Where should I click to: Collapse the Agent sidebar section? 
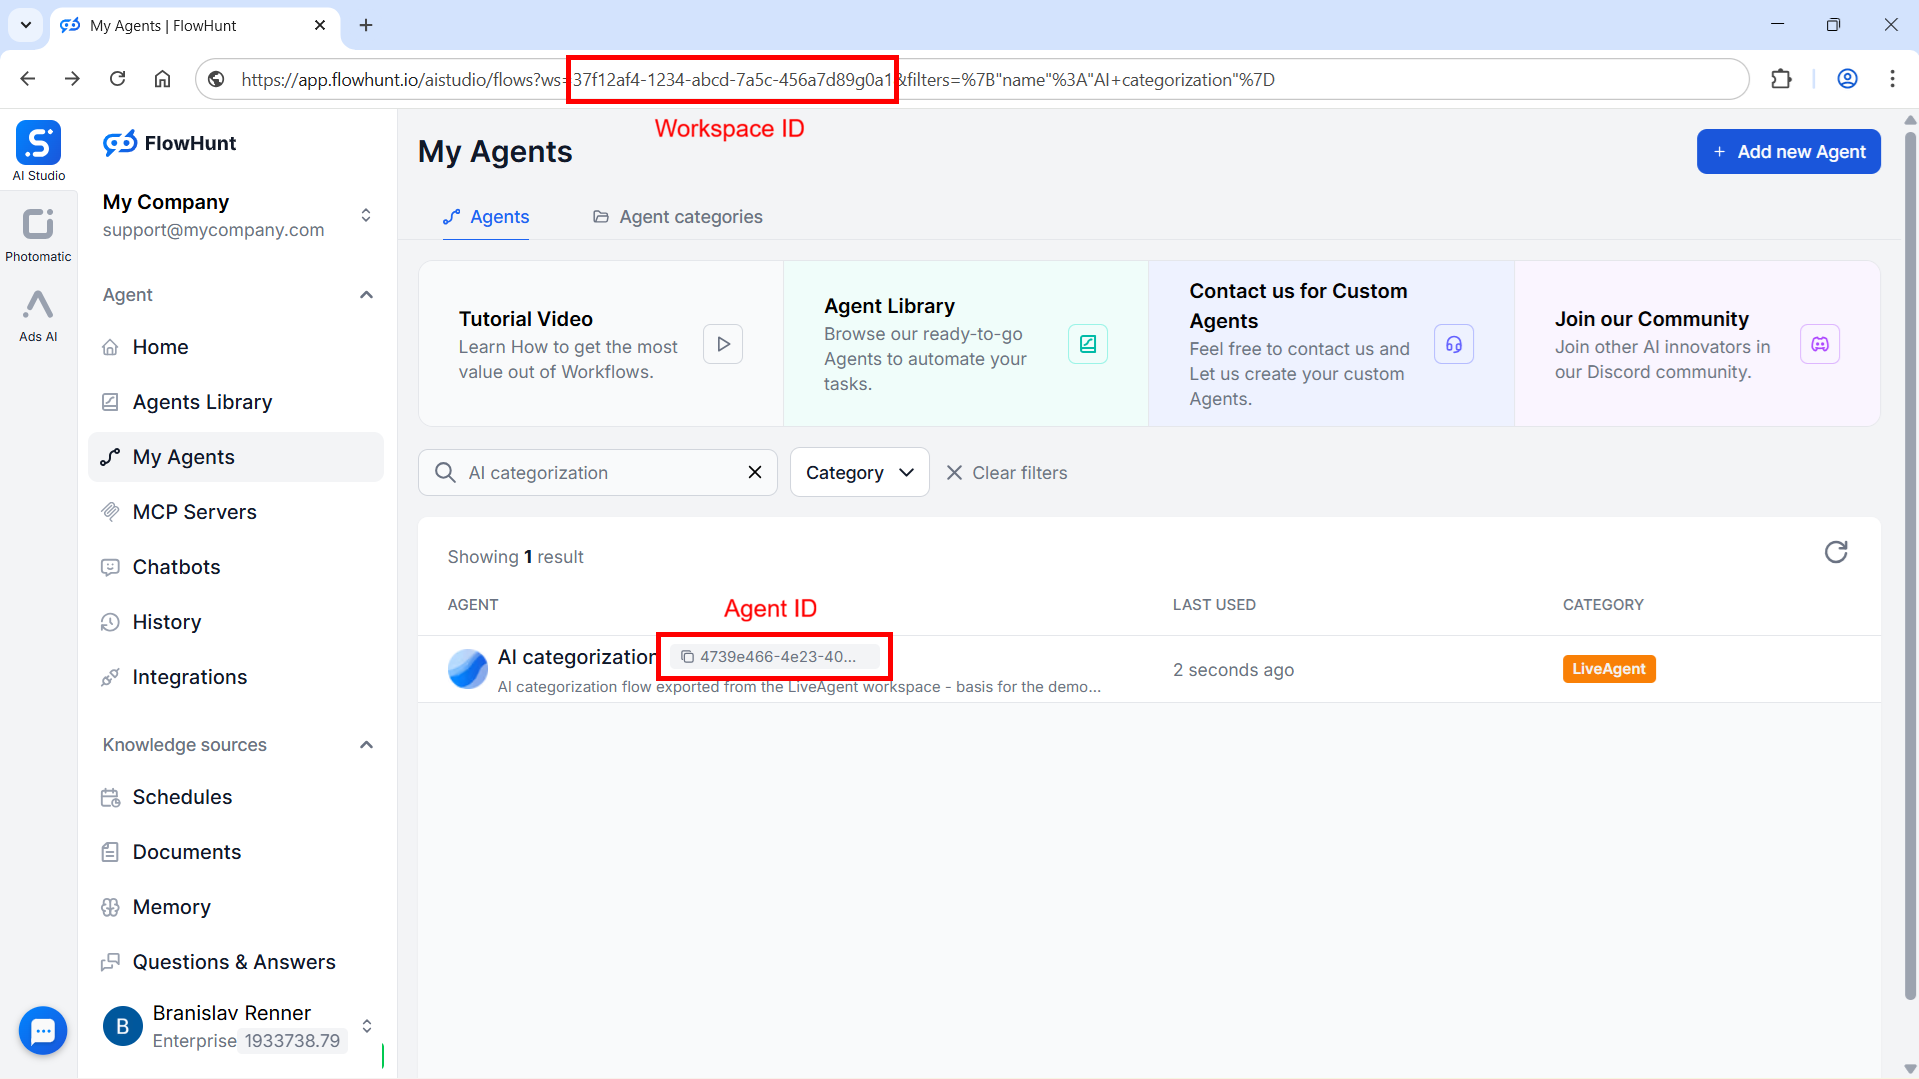coord(366,295)
